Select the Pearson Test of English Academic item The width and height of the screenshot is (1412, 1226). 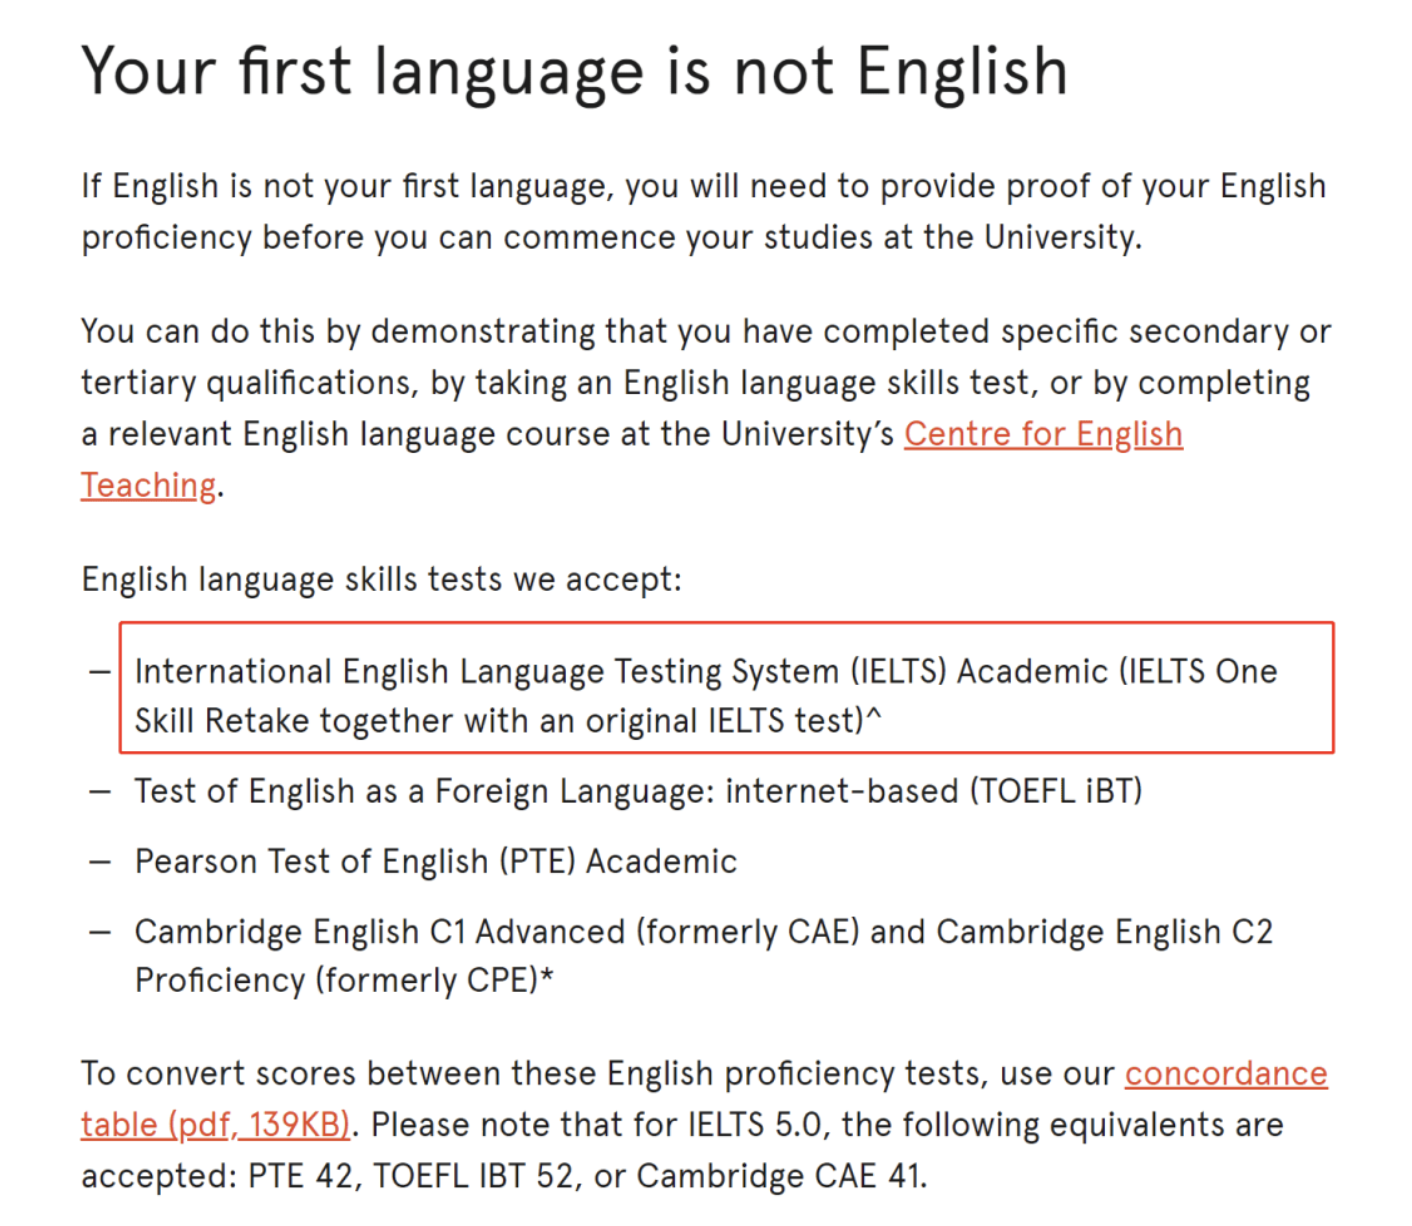point(436,861)
